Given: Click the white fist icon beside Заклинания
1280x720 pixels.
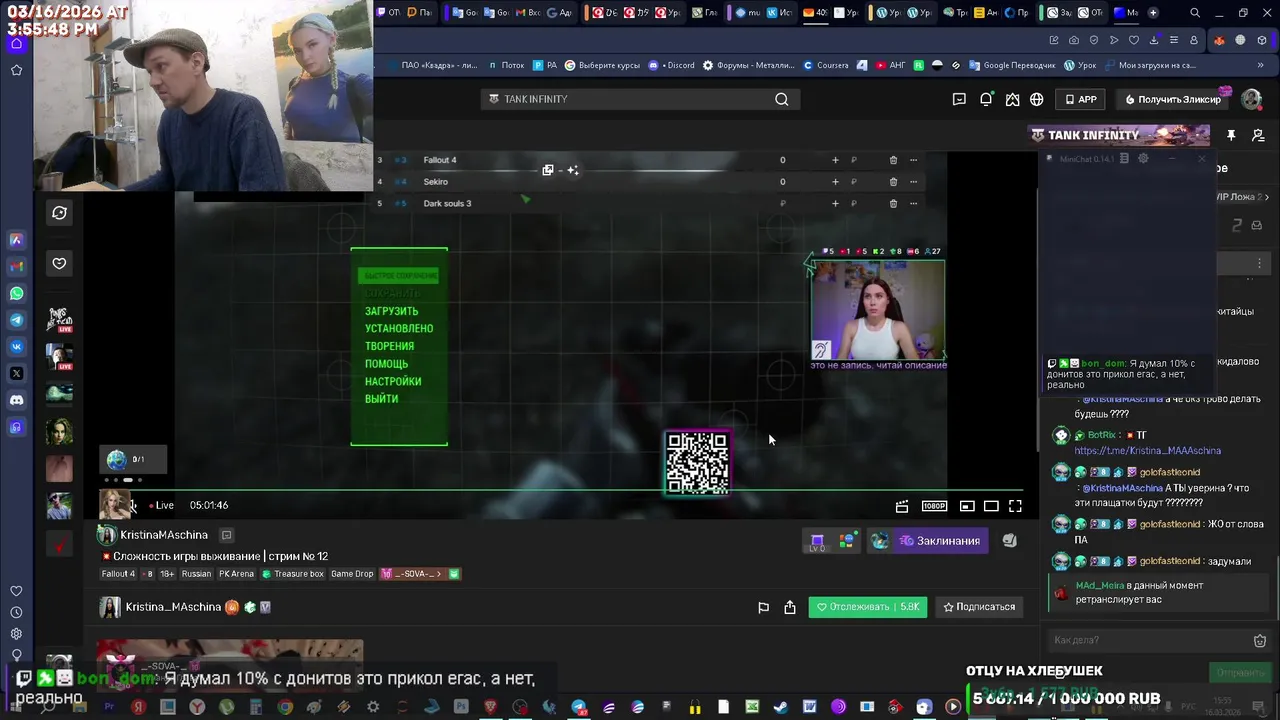Looking at the screenshot, I should [1009, 541].
